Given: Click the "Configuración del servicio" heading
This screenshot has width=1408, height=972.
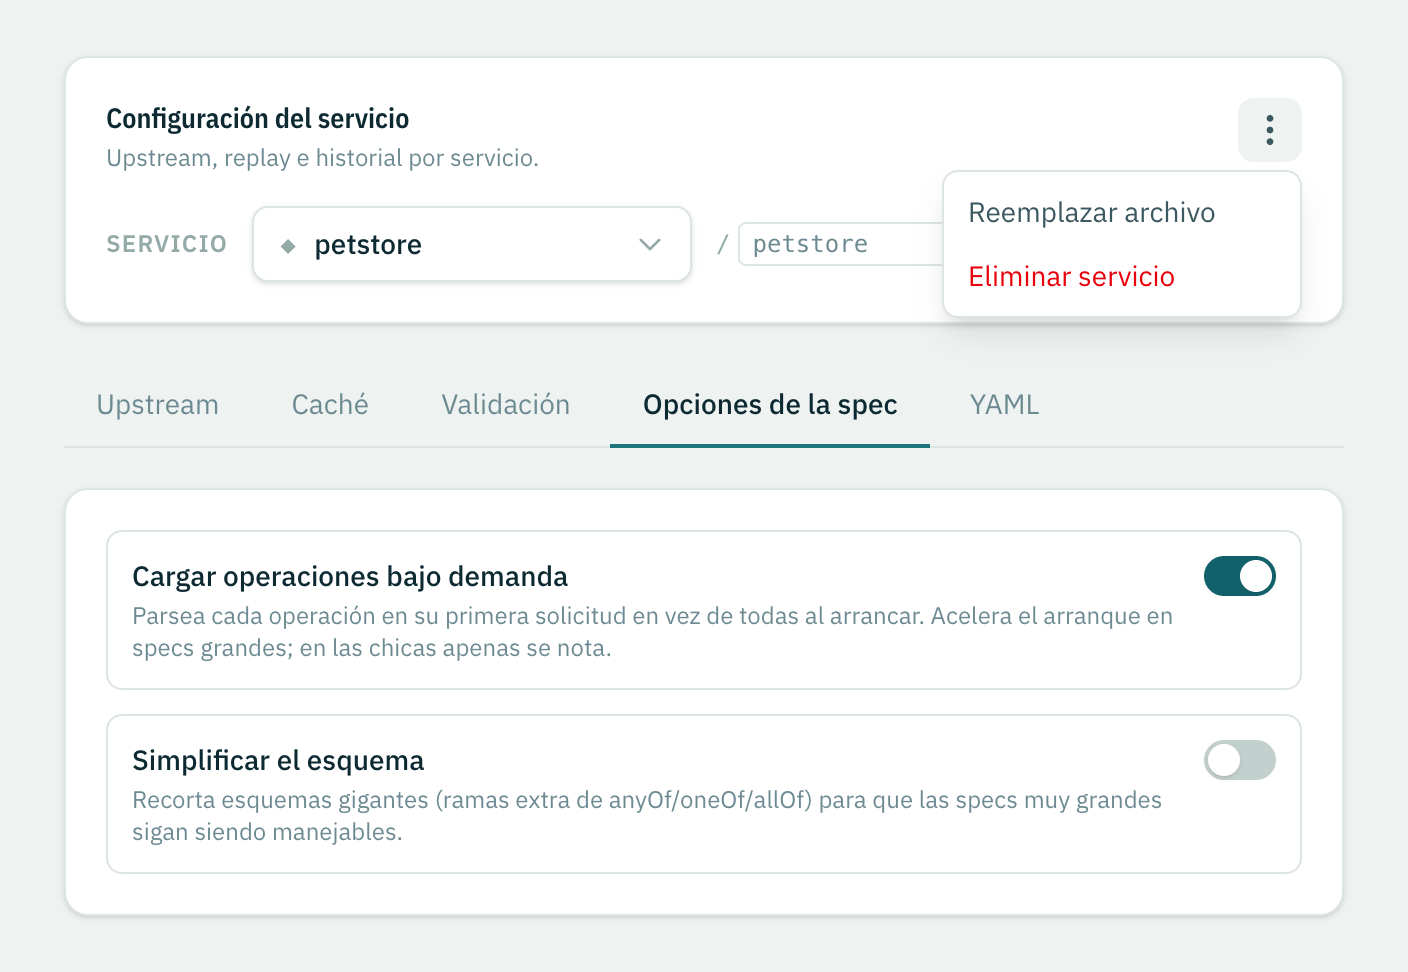Looking at the screenshot, I should [x=258, y=119].
